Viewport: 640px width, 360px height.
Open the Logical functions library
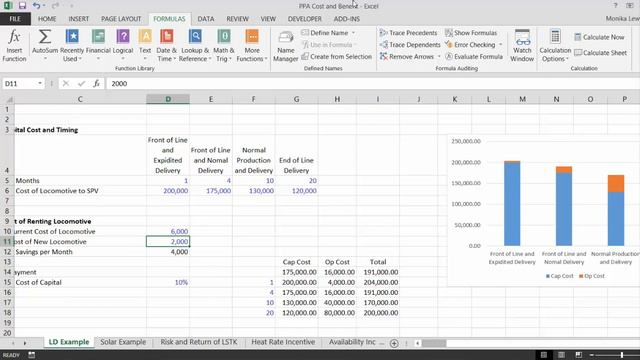(122, 46)
